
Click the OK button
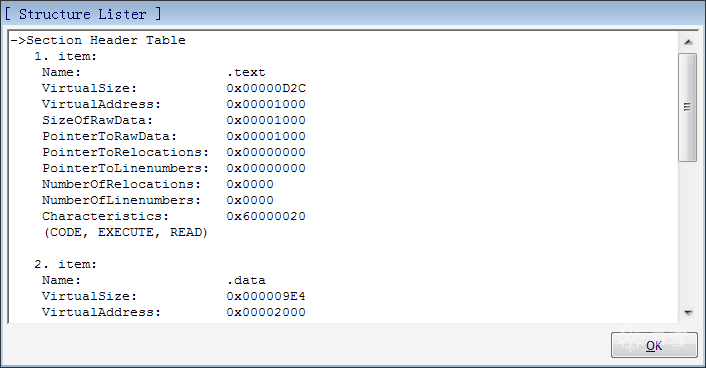(x=654, y=345)
